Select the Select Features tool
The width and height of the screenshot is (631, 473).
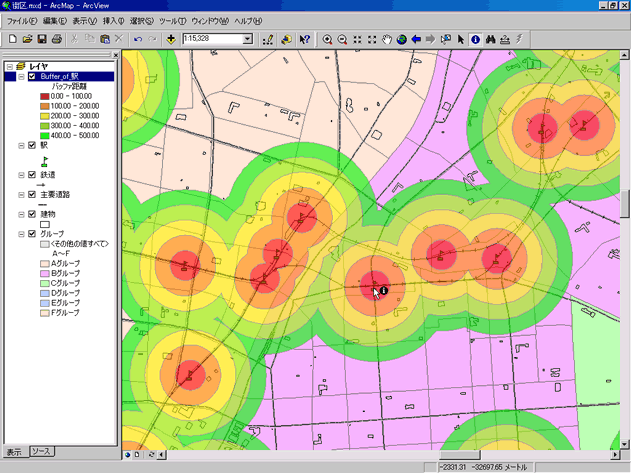pos(445,39)
